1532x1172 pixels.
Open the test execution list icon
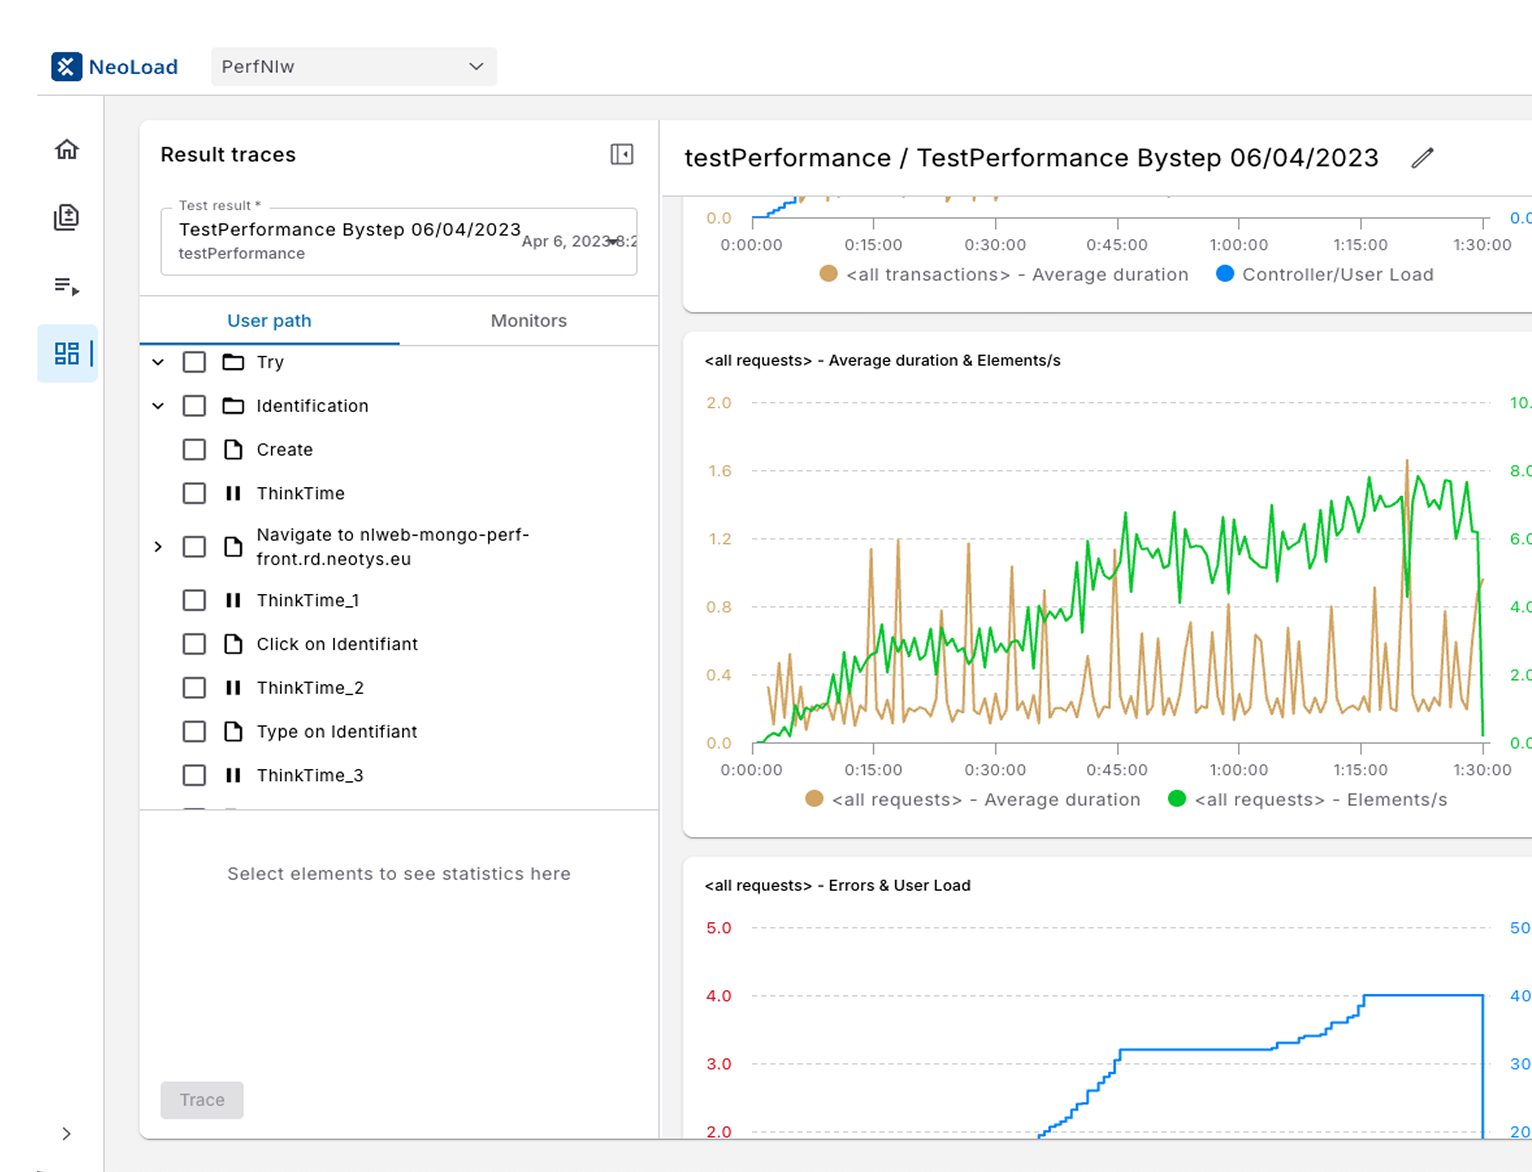66,286
